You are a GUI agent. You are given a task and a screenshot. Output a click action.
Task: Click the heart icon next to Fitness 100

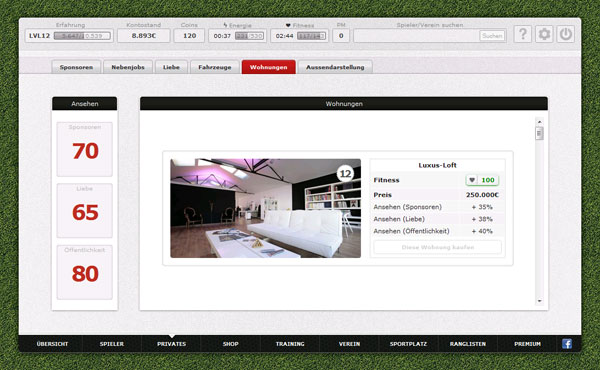pyautogui.click(x=472, y=180)
